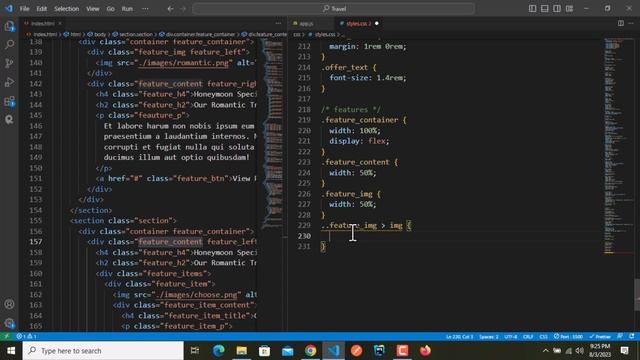Click the Port: 5500 Live Server item
This screenshot has width=640, height=360.
click(x=568, y=337)
